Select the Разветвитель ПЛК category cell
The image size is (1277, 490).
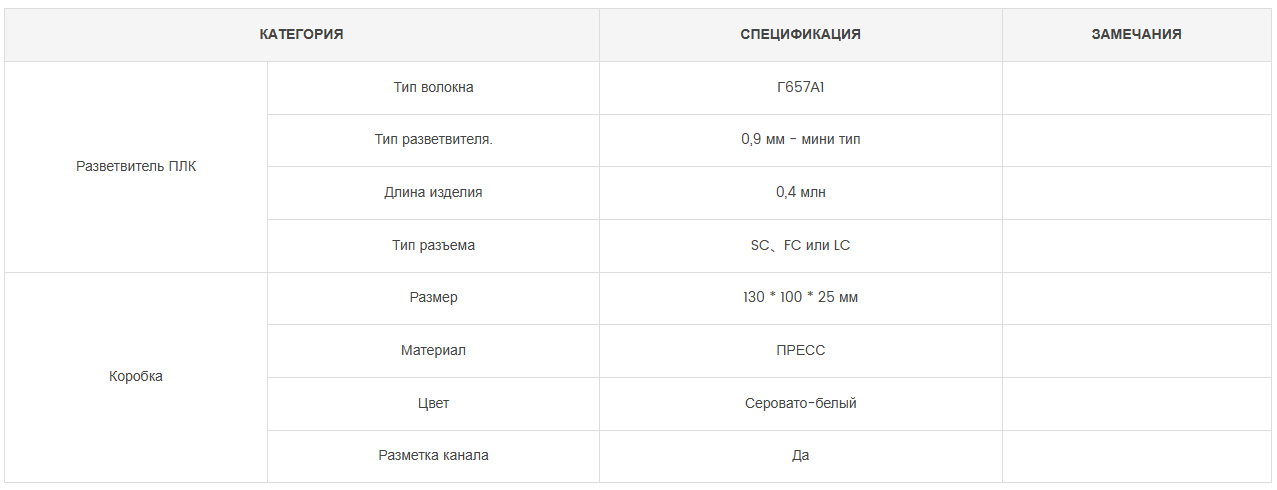click(136, 167)
